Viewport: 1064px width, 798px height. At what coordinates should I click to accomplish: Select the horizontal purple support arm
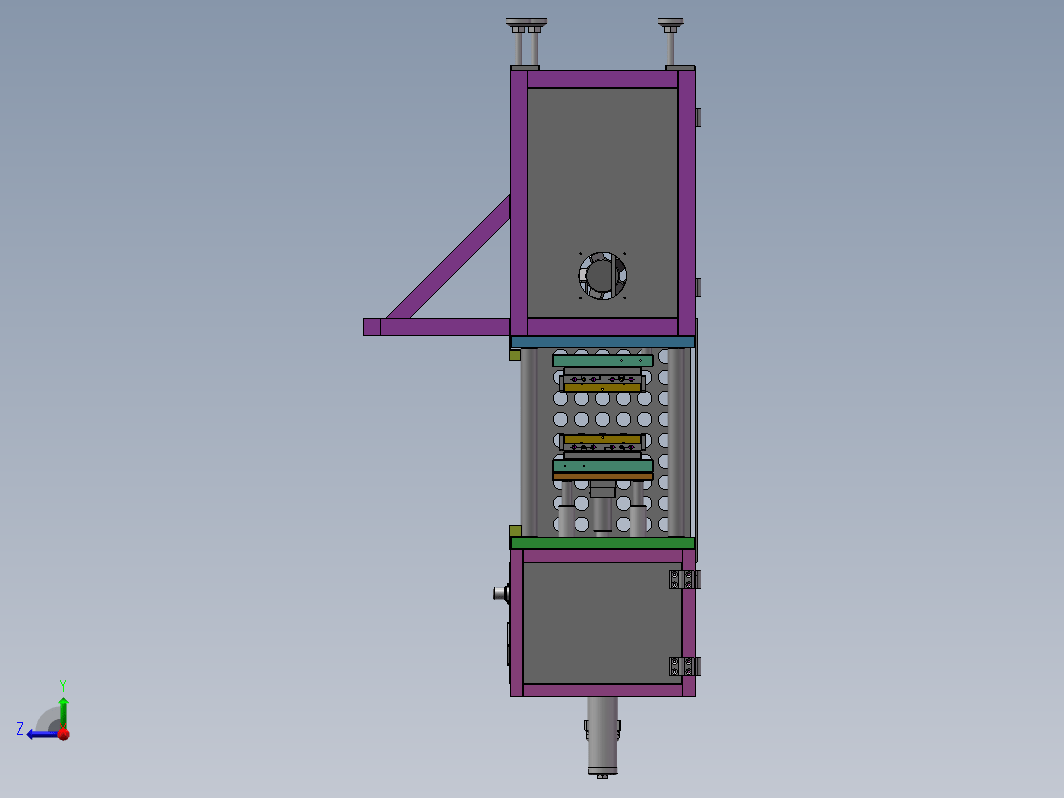437,327
